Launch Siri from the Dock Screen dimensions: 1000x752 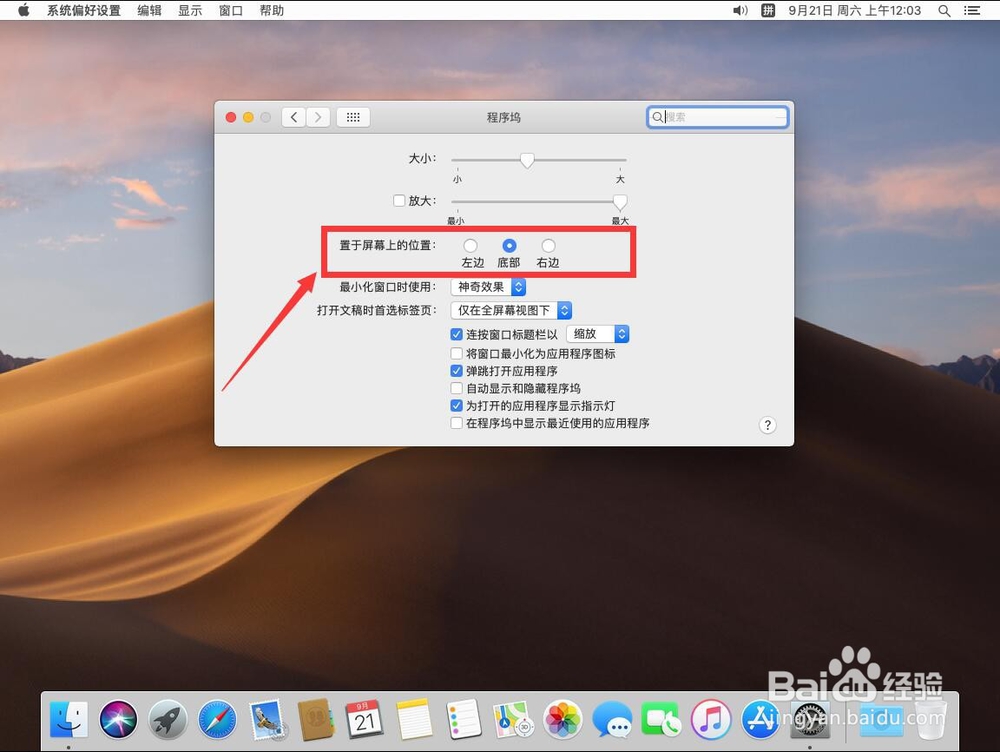(117, 719)
